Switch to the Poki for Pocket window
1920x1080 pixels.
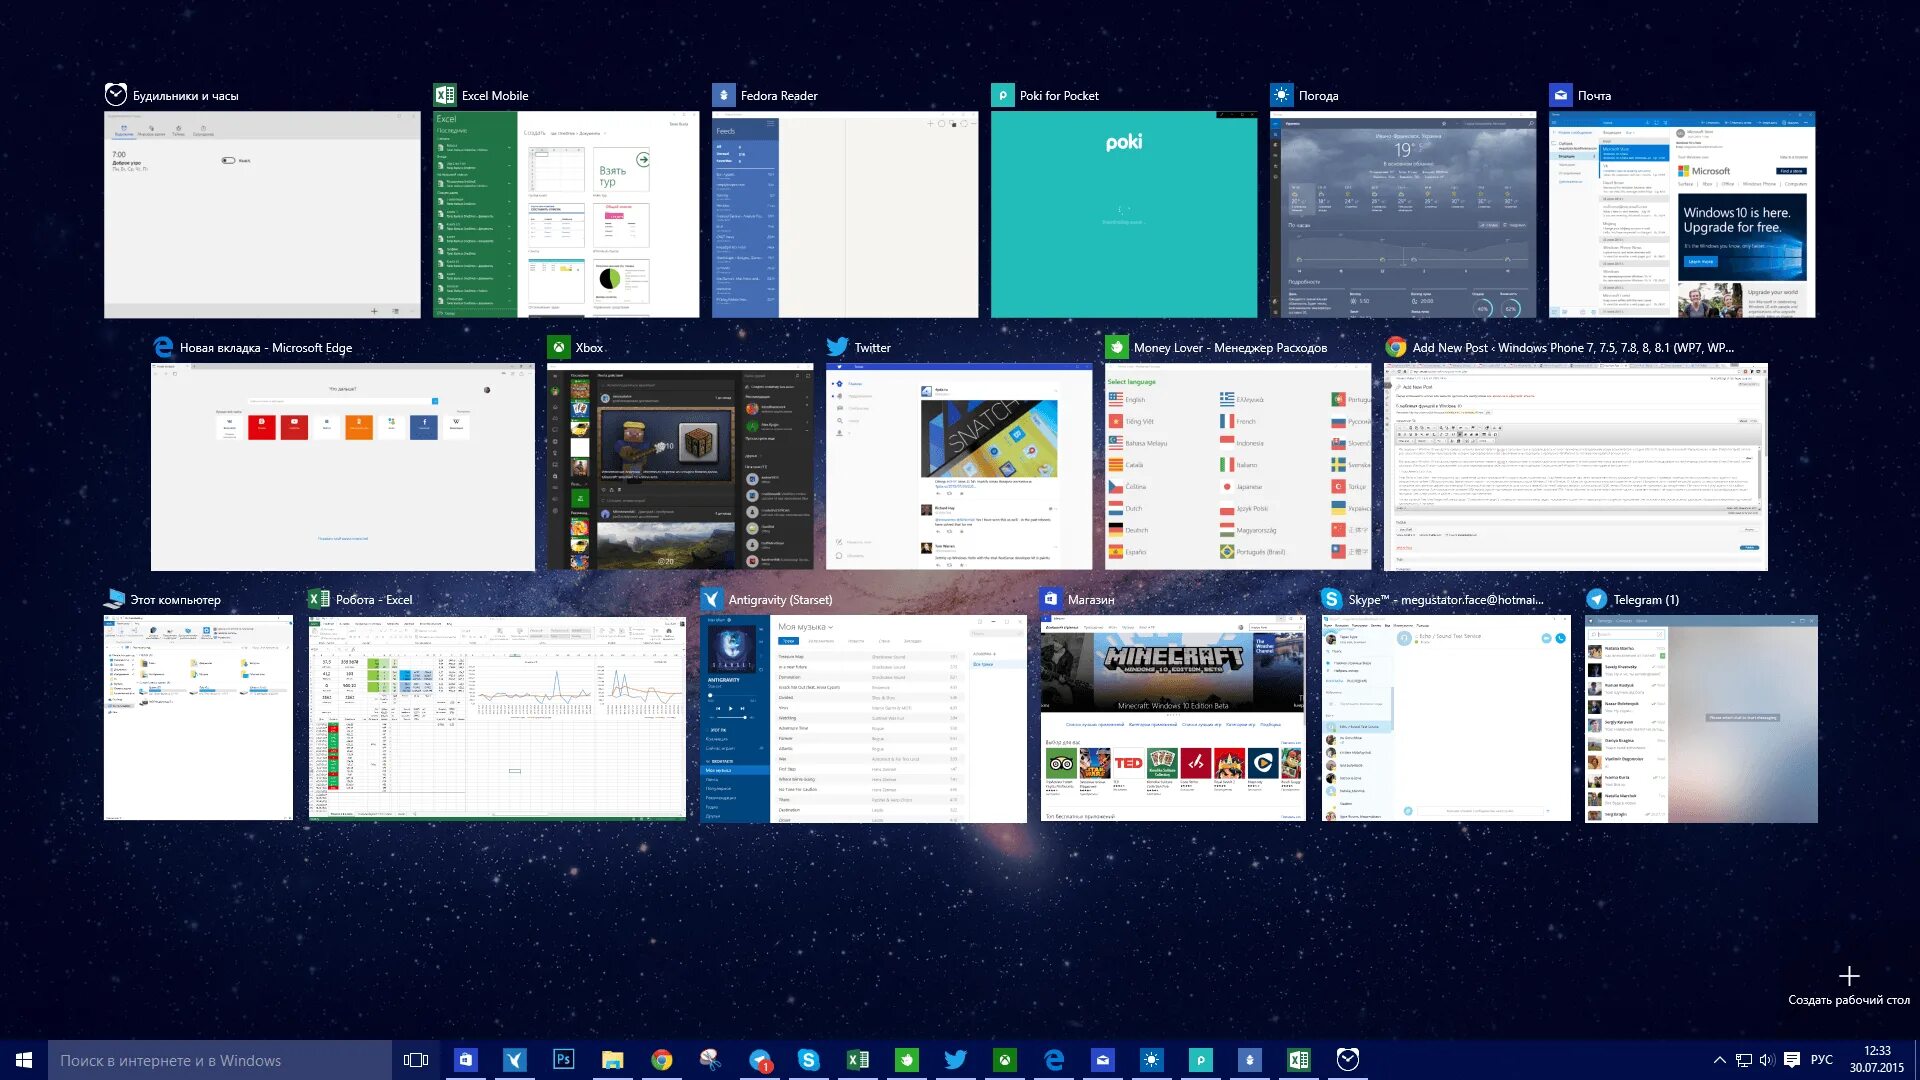[x=1123, y=214]
